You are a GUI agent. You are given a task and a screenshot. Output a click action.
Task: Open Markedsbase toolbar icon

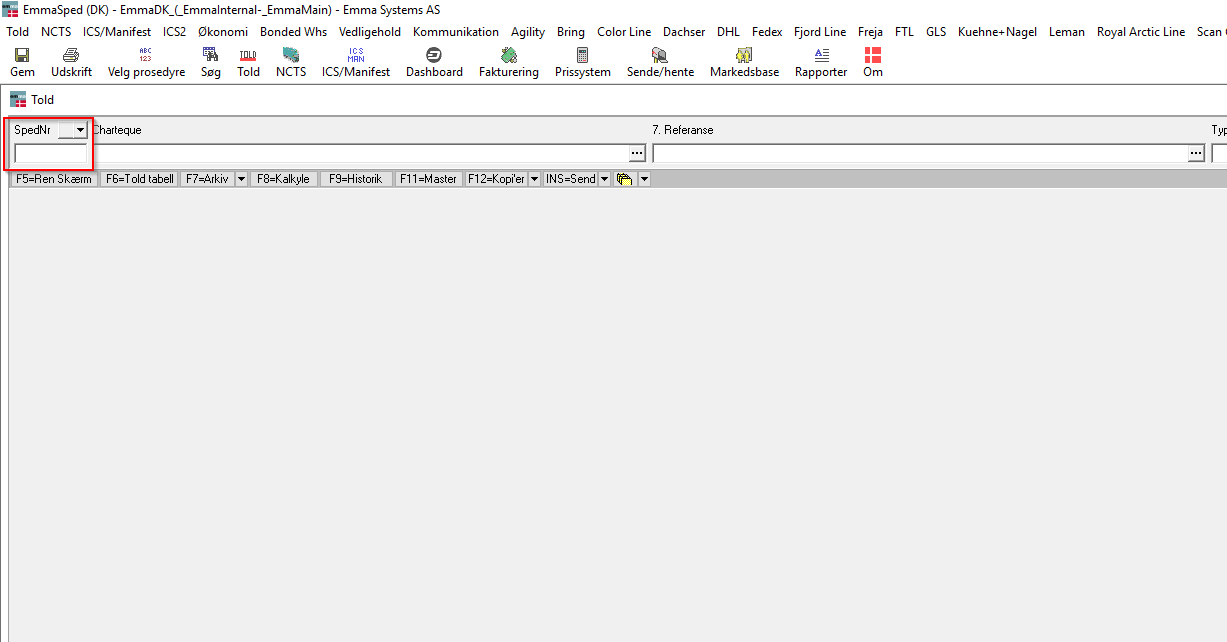[744, 56]
